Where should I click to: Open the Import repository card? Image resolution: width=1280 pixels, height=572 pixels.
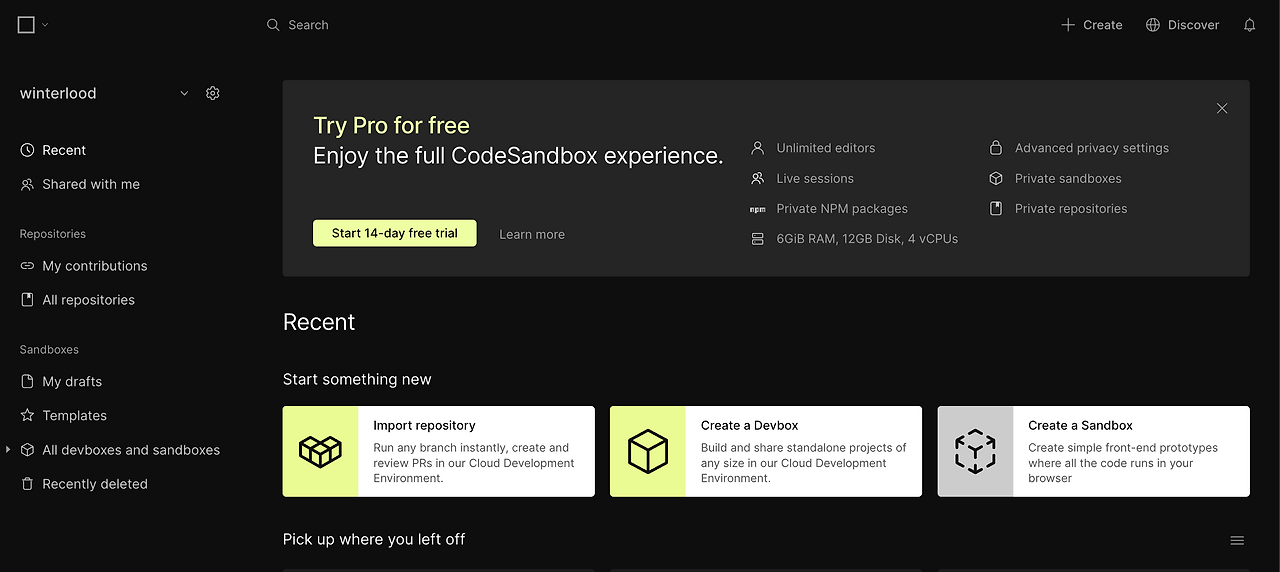pos(439,451)
